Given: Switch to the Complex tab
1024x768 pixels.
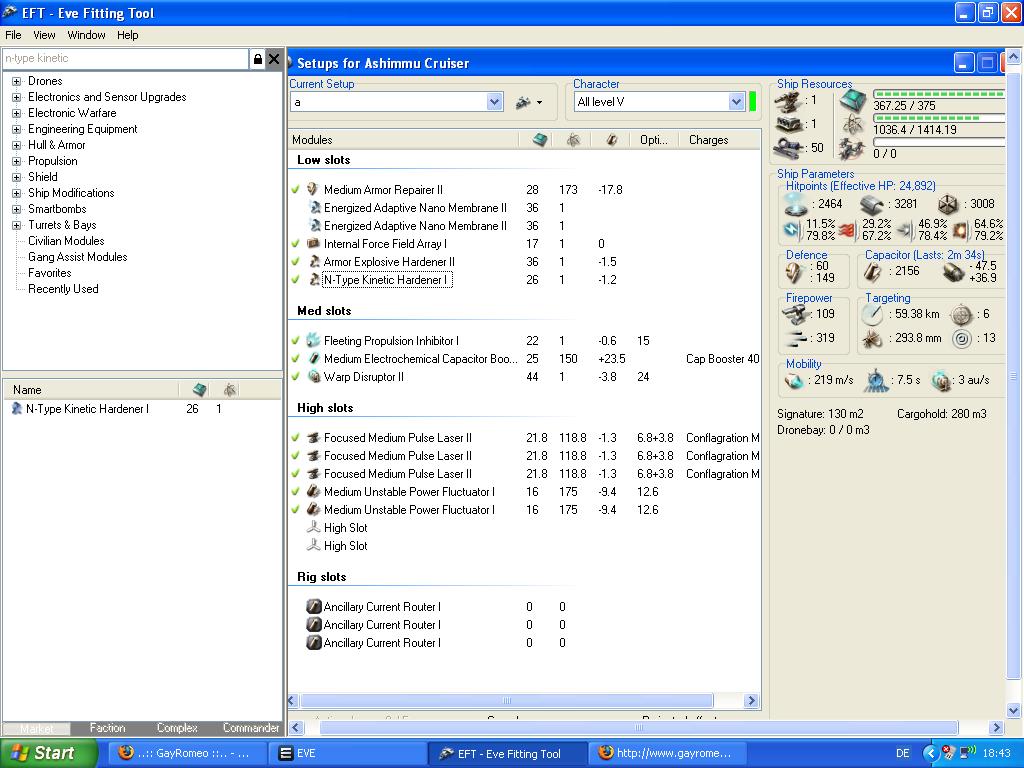Looking at the screenshot, I should (x=177, y=728).
